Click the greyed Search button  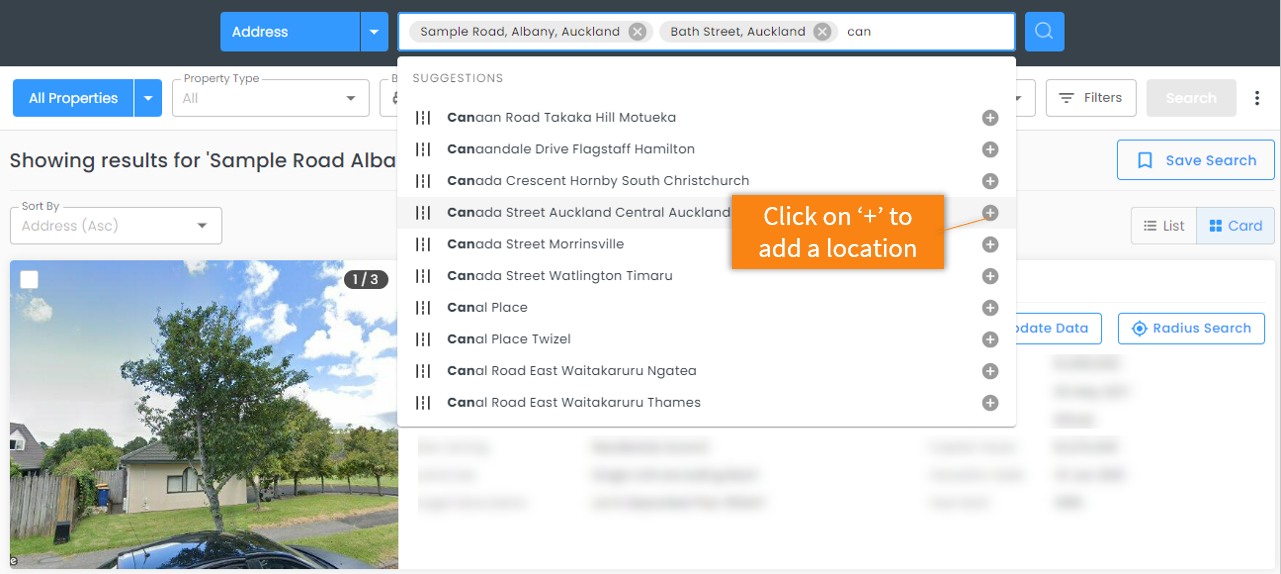click(x=1191, y=98)
